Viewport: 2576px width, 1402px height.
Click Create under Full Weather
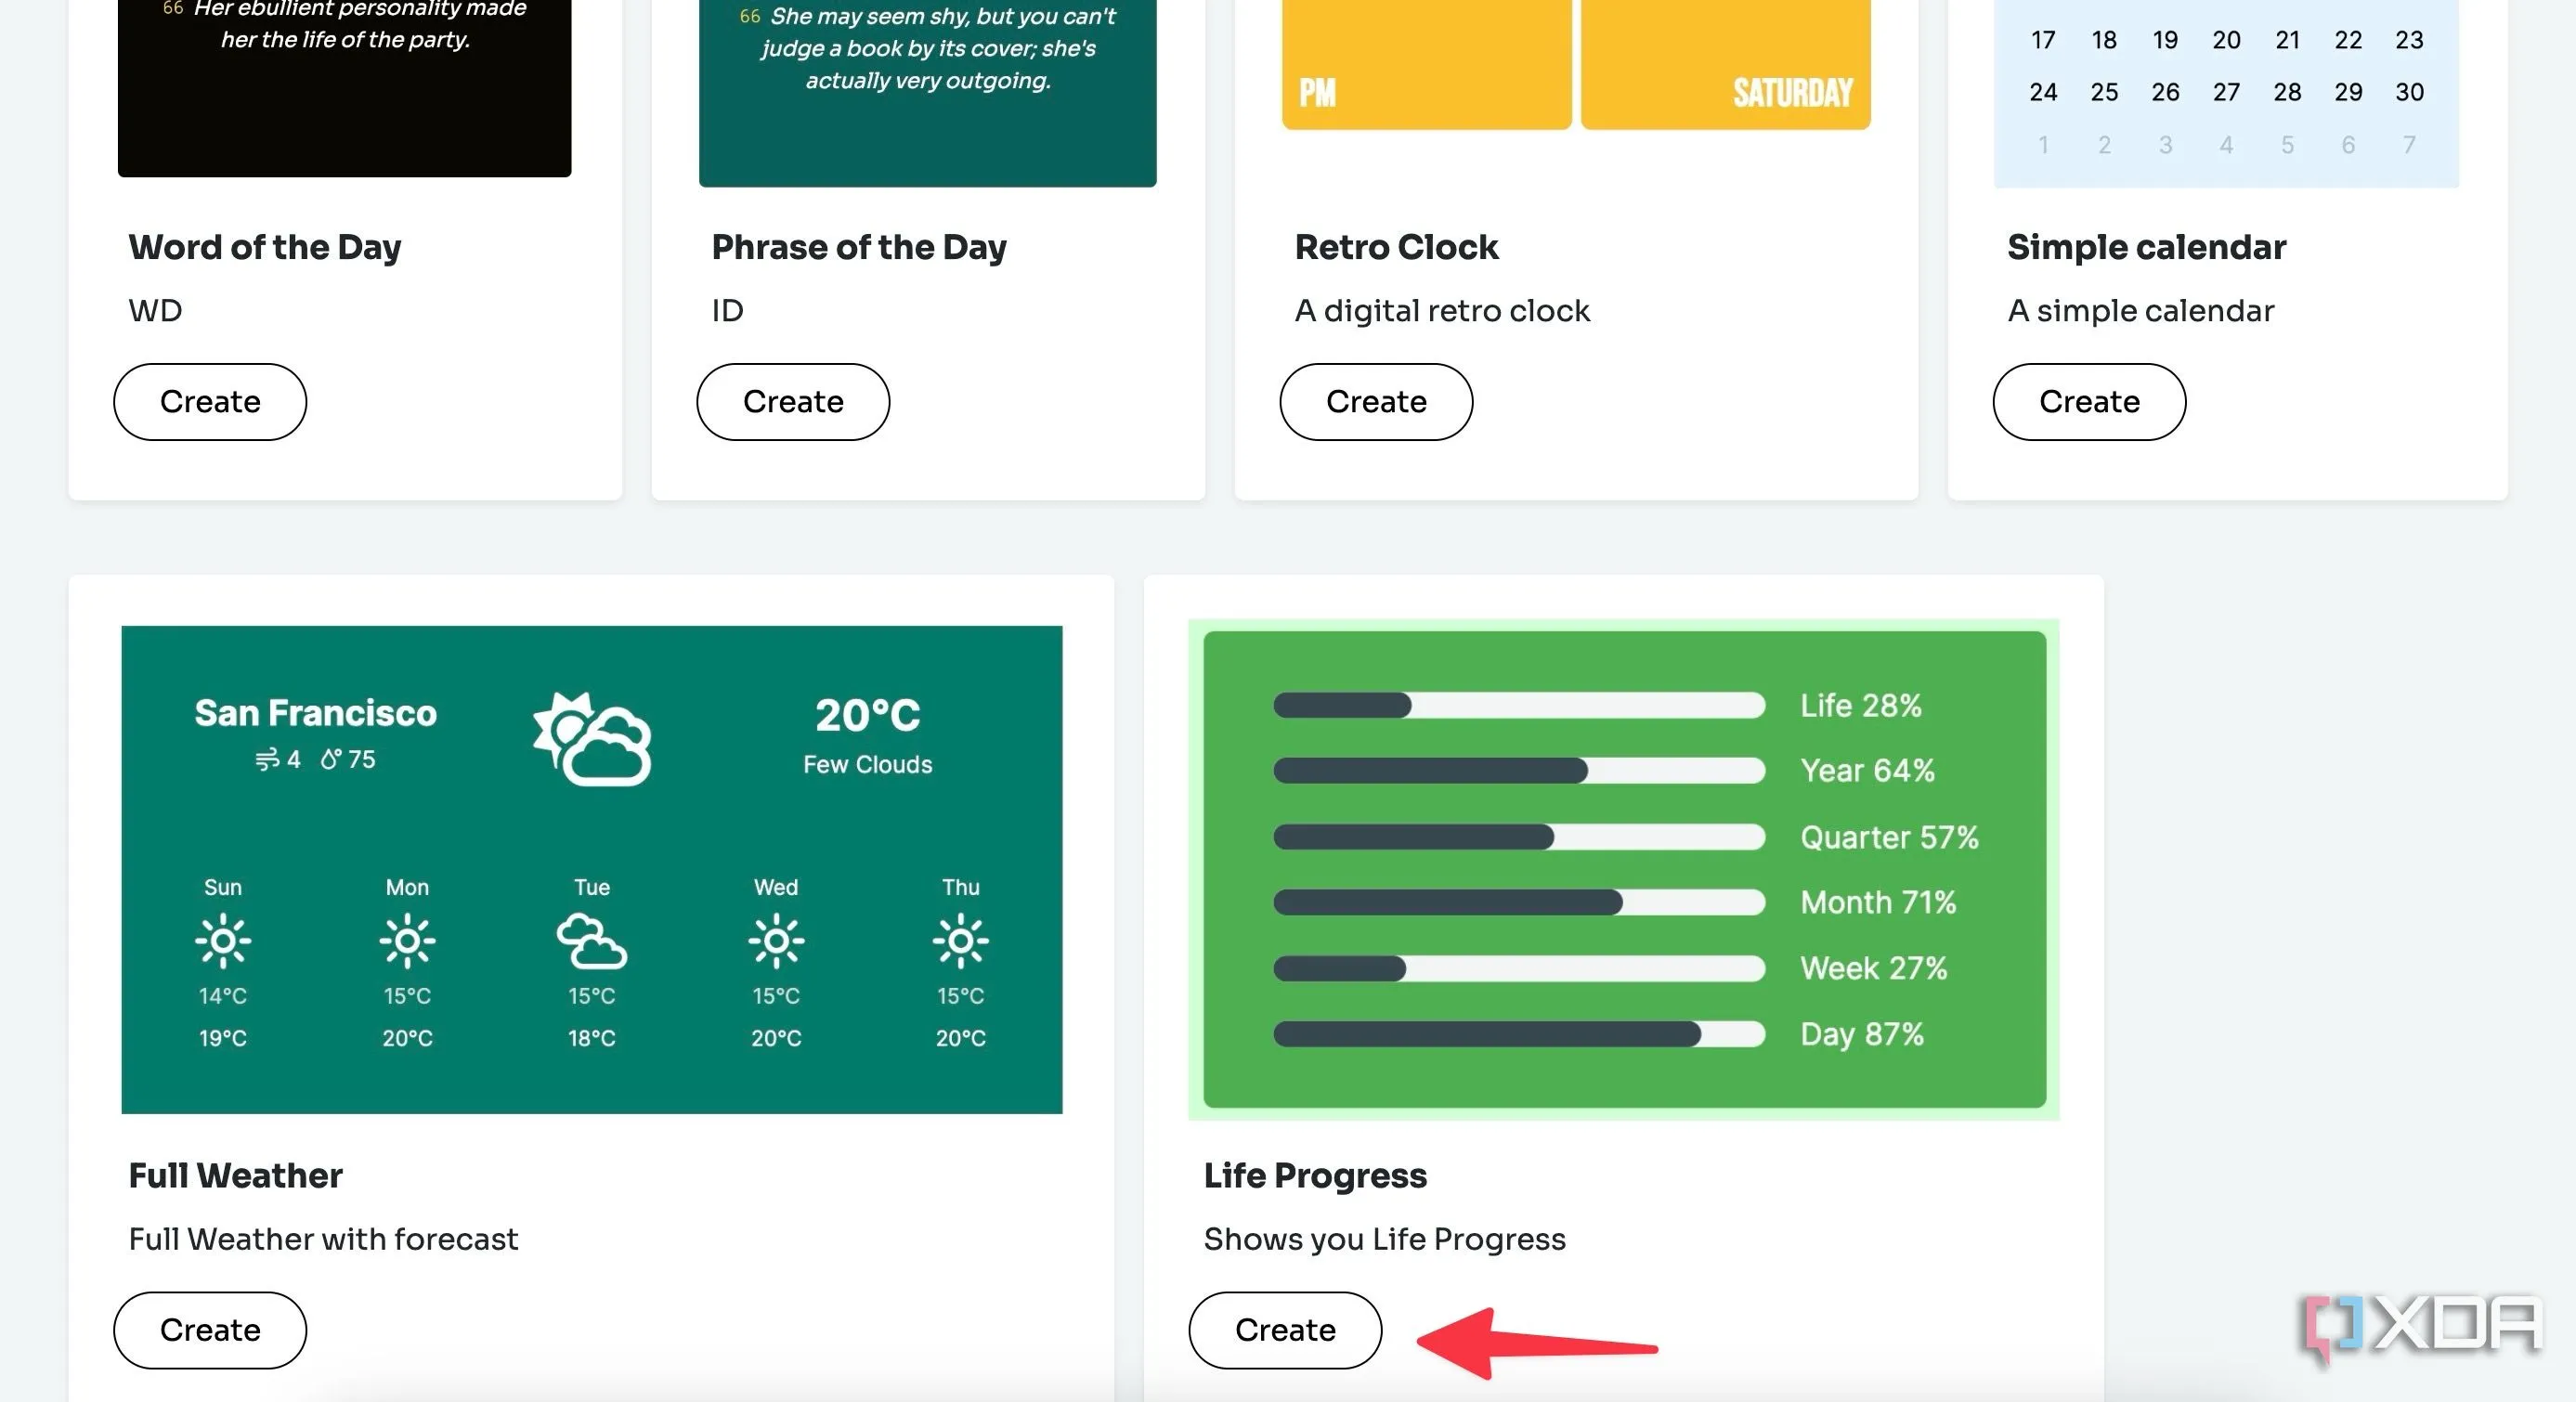pos(210,1330)
